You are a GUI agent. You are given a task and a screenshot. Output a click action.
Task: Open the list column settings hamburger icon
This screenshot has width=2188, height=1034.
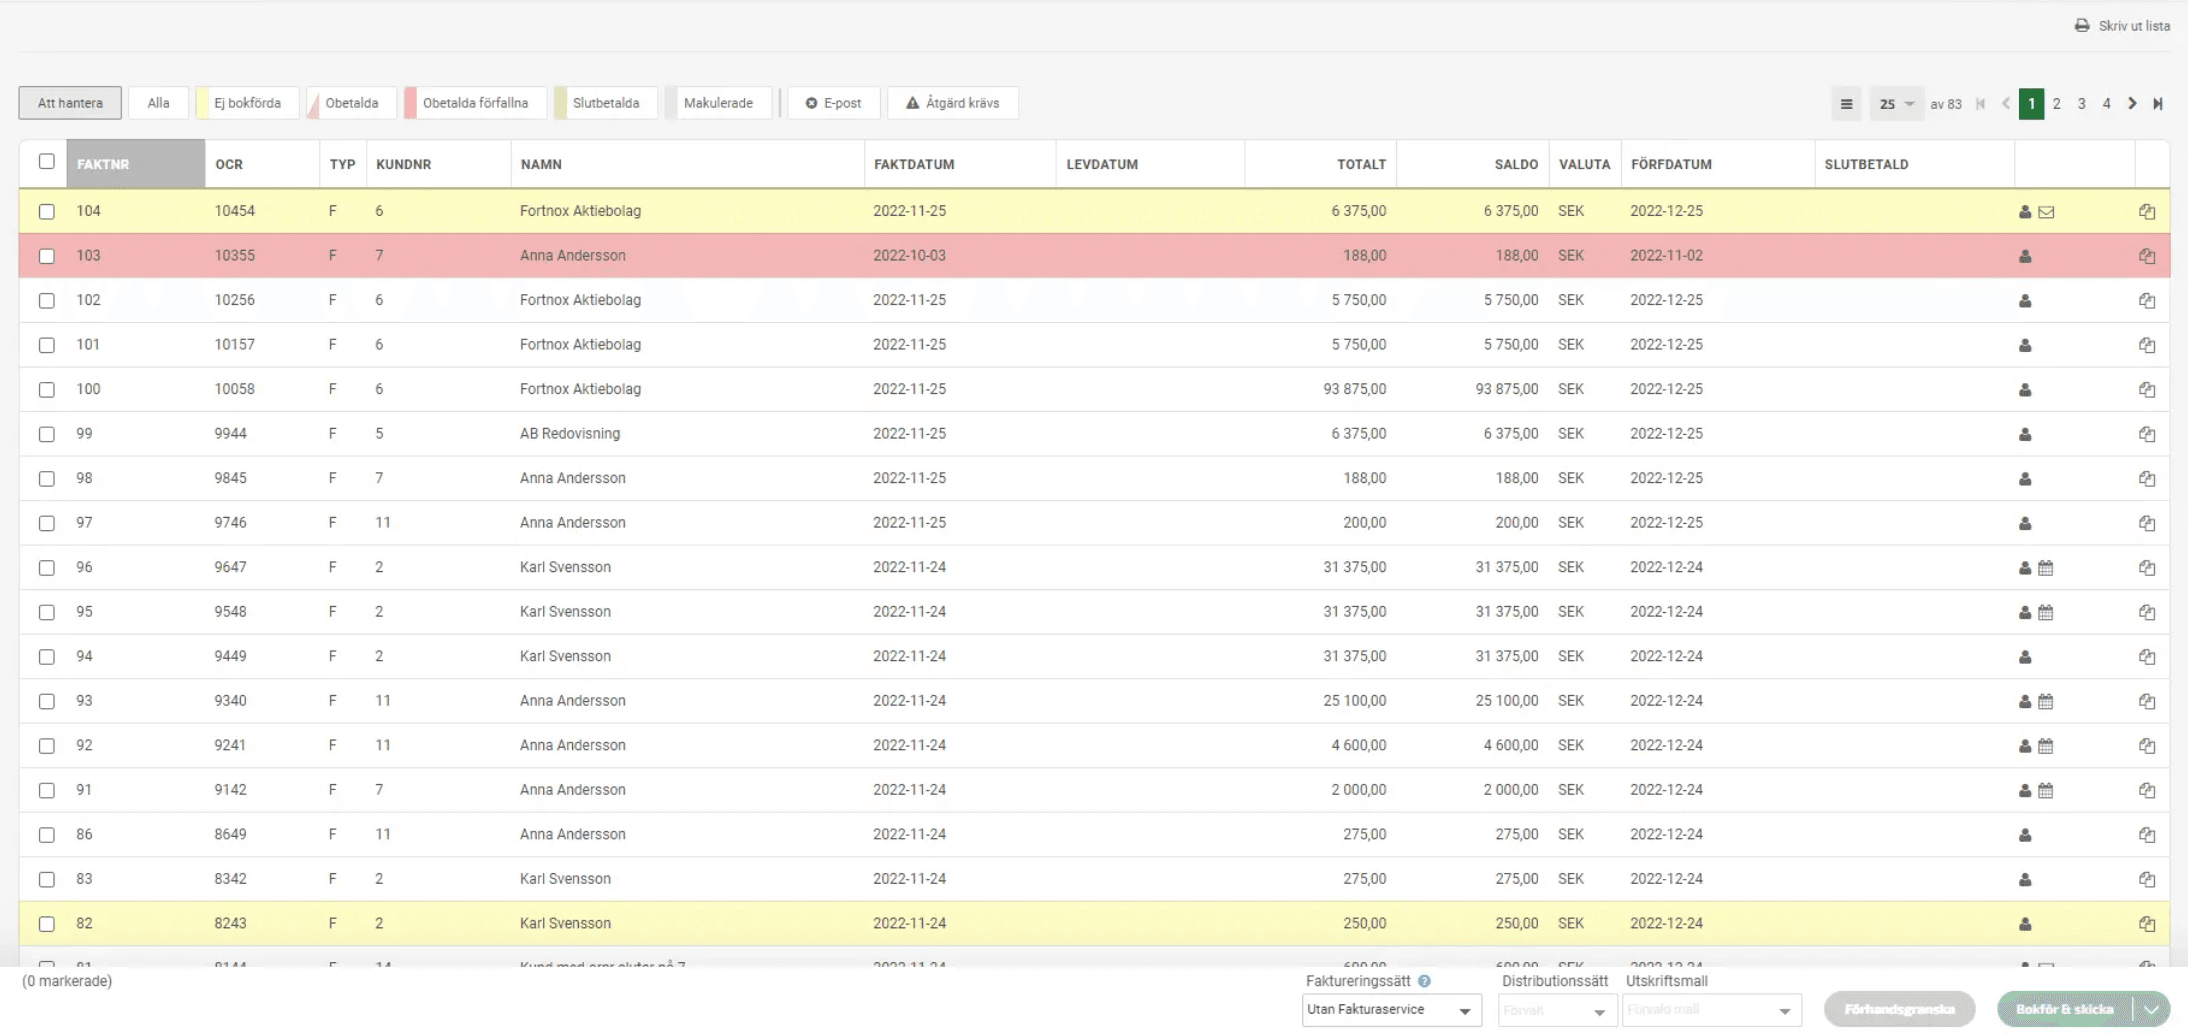pyautogui.click(x=1846, y=104)
